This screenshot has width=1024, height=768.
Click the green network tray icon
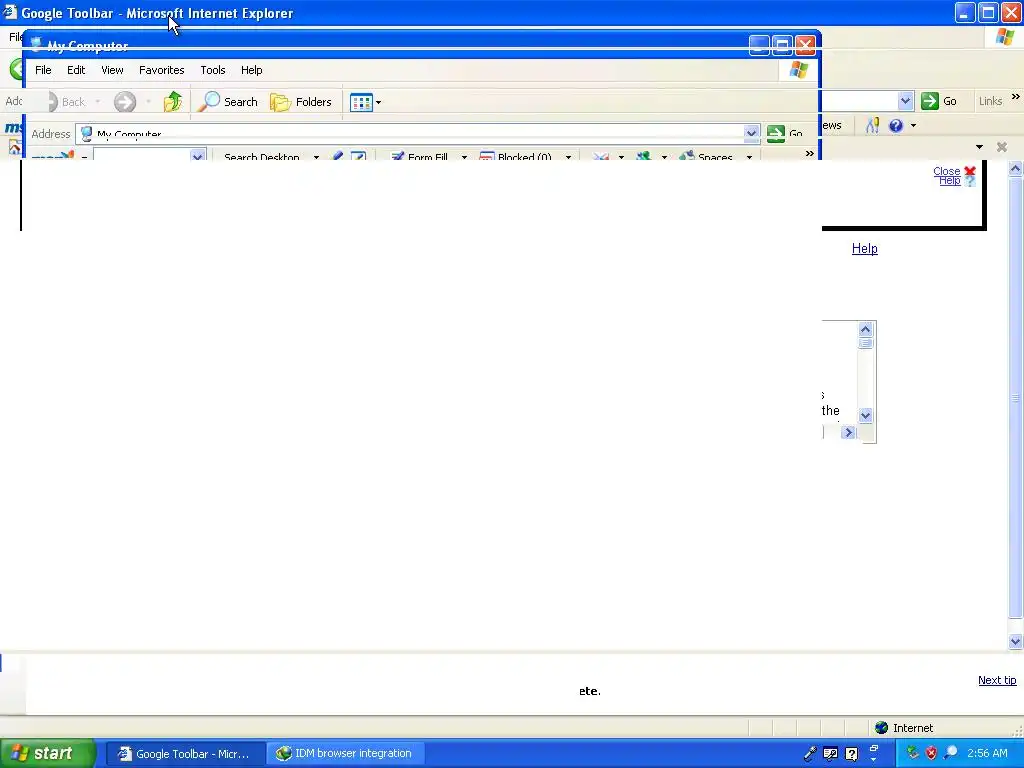(912, 753)
